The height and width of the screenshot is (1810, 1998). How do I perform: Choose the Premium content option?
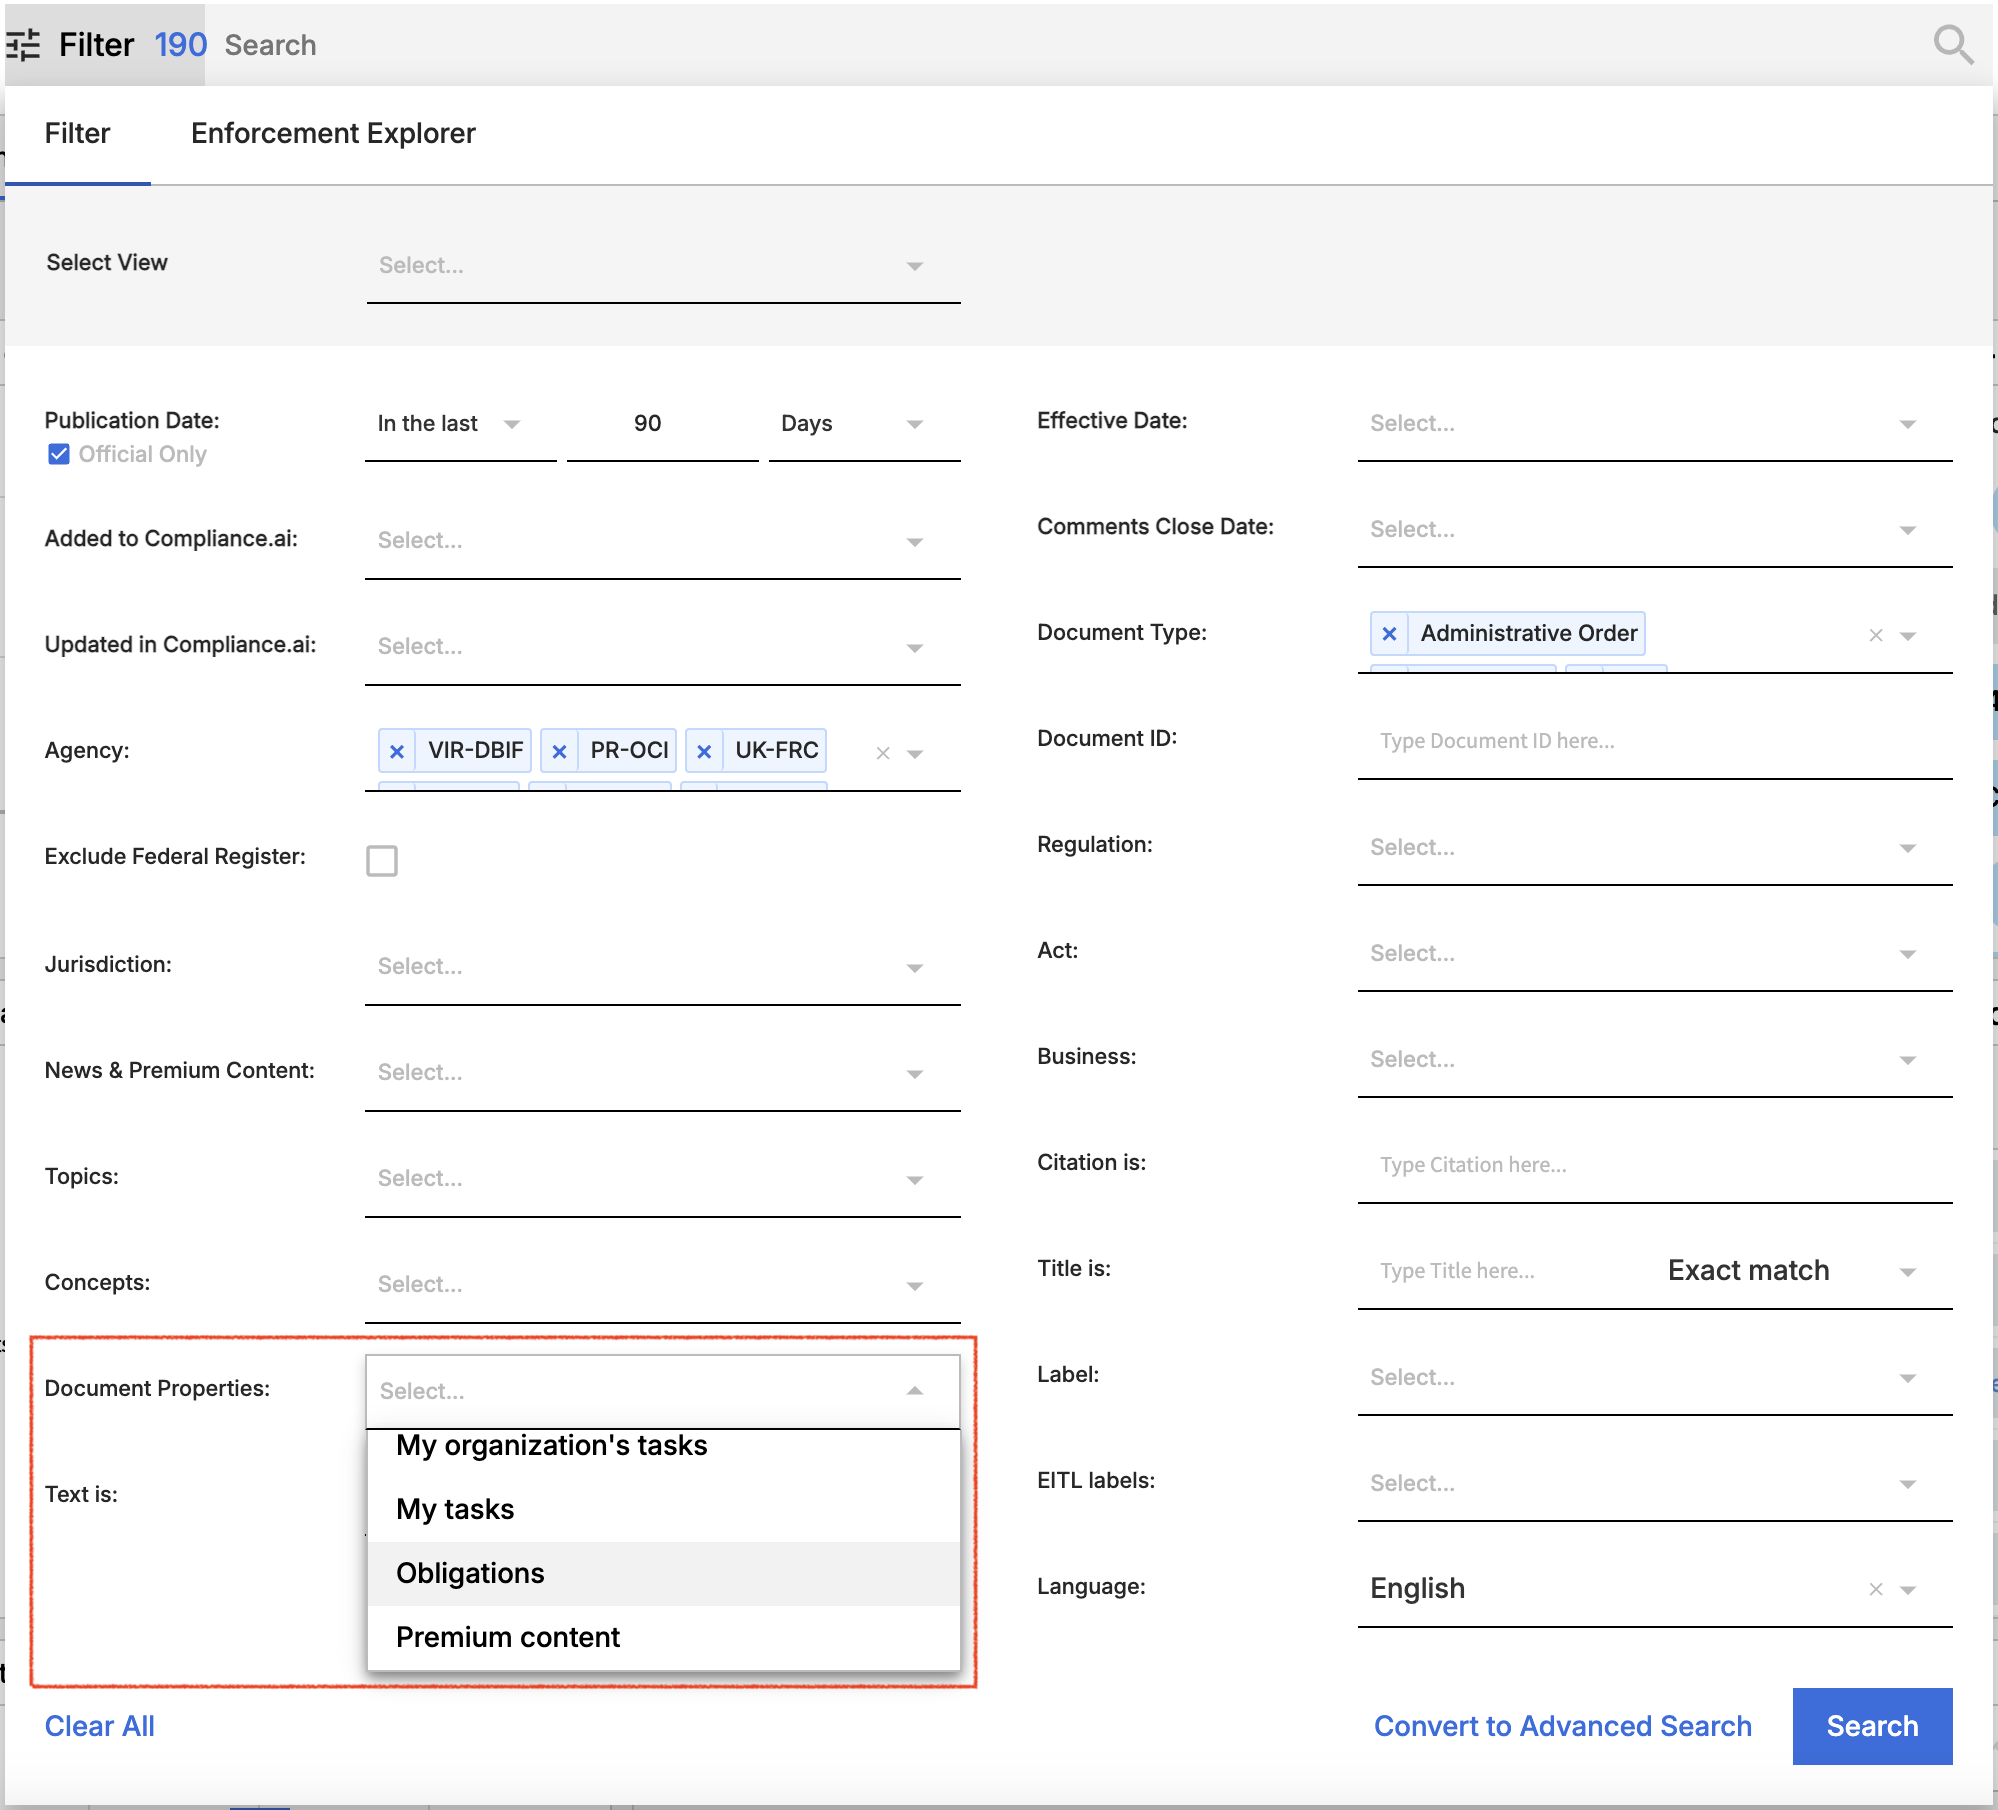point(508,1637)
